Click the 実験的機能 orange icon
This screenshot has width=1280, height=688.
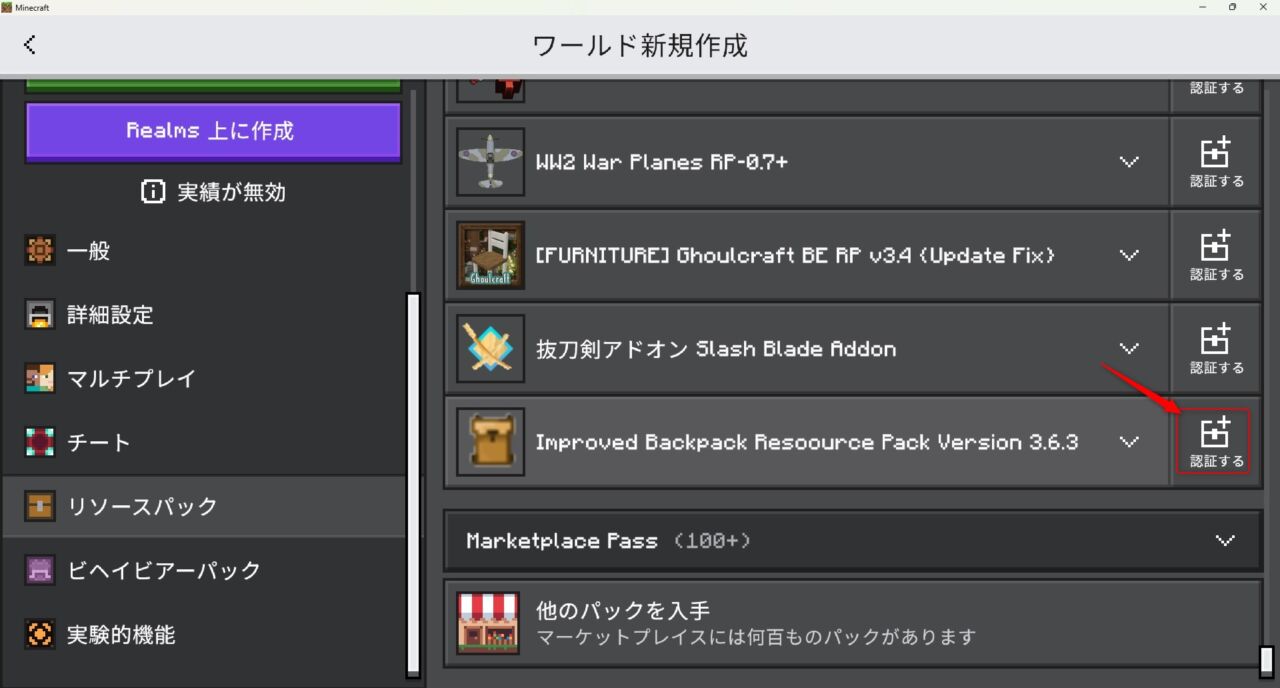click(x=40, y=634)
